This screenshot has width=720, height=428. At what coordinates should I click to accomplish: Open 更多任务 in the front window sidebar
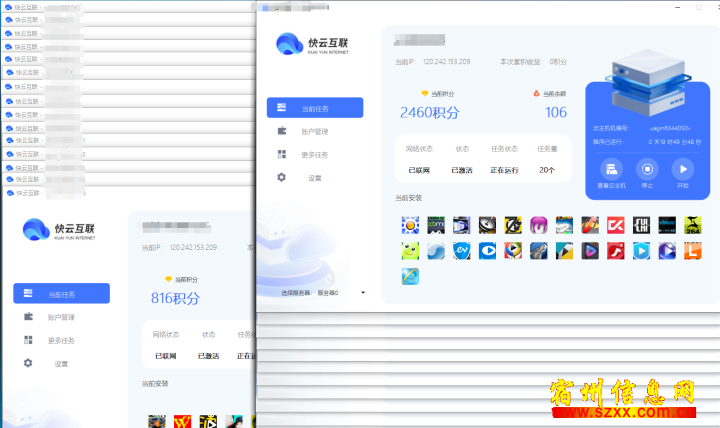tap(315, 155)
